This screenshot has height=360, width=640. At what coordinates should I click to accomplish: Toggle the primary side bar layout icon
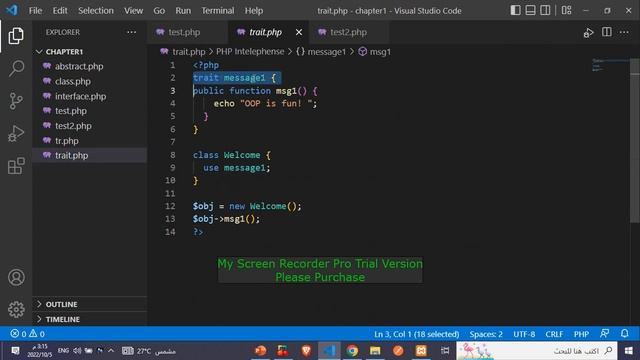(516, 10)
